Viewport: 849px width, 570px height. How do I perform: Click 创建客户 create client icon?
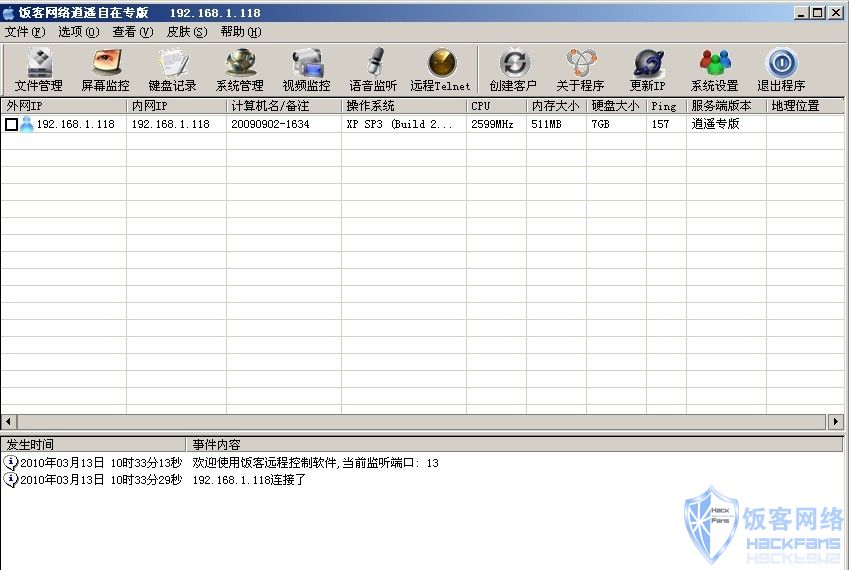tap(513, 70)
